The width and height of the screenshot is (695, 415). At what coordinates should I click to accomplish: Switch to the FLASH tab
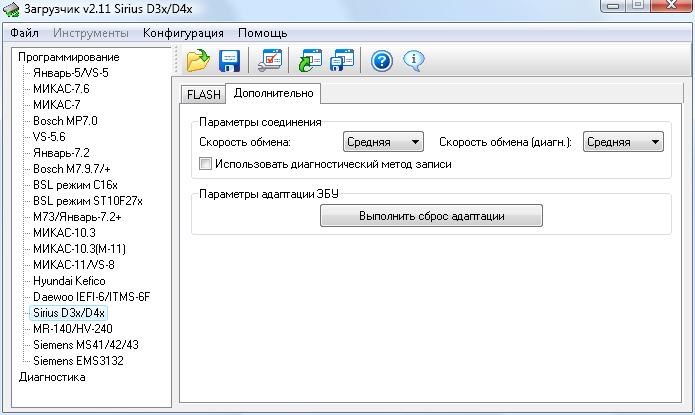[204, 94]
